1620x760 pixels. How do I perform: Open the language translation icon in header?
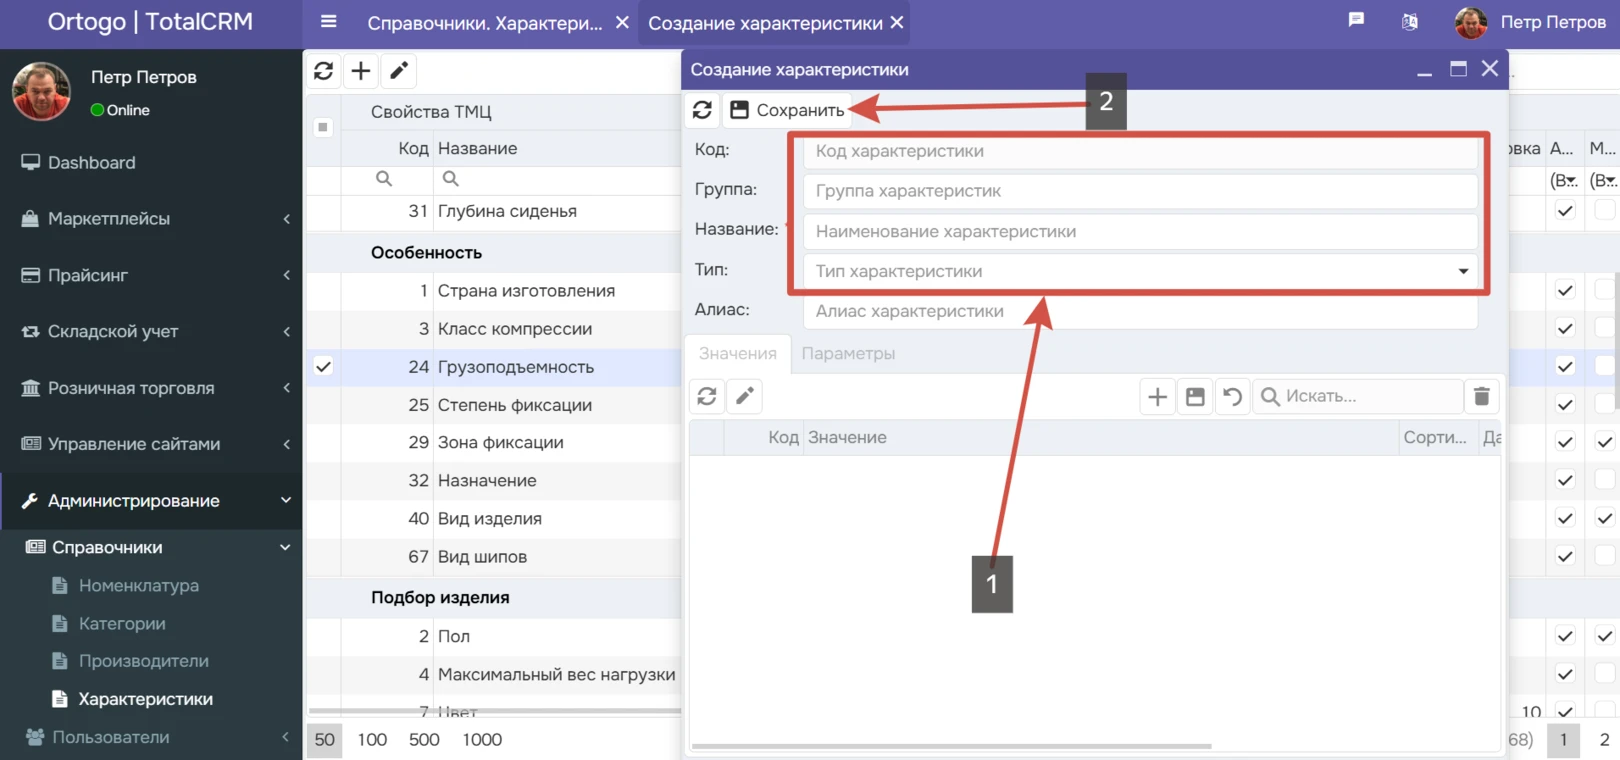click(1410, 22)
